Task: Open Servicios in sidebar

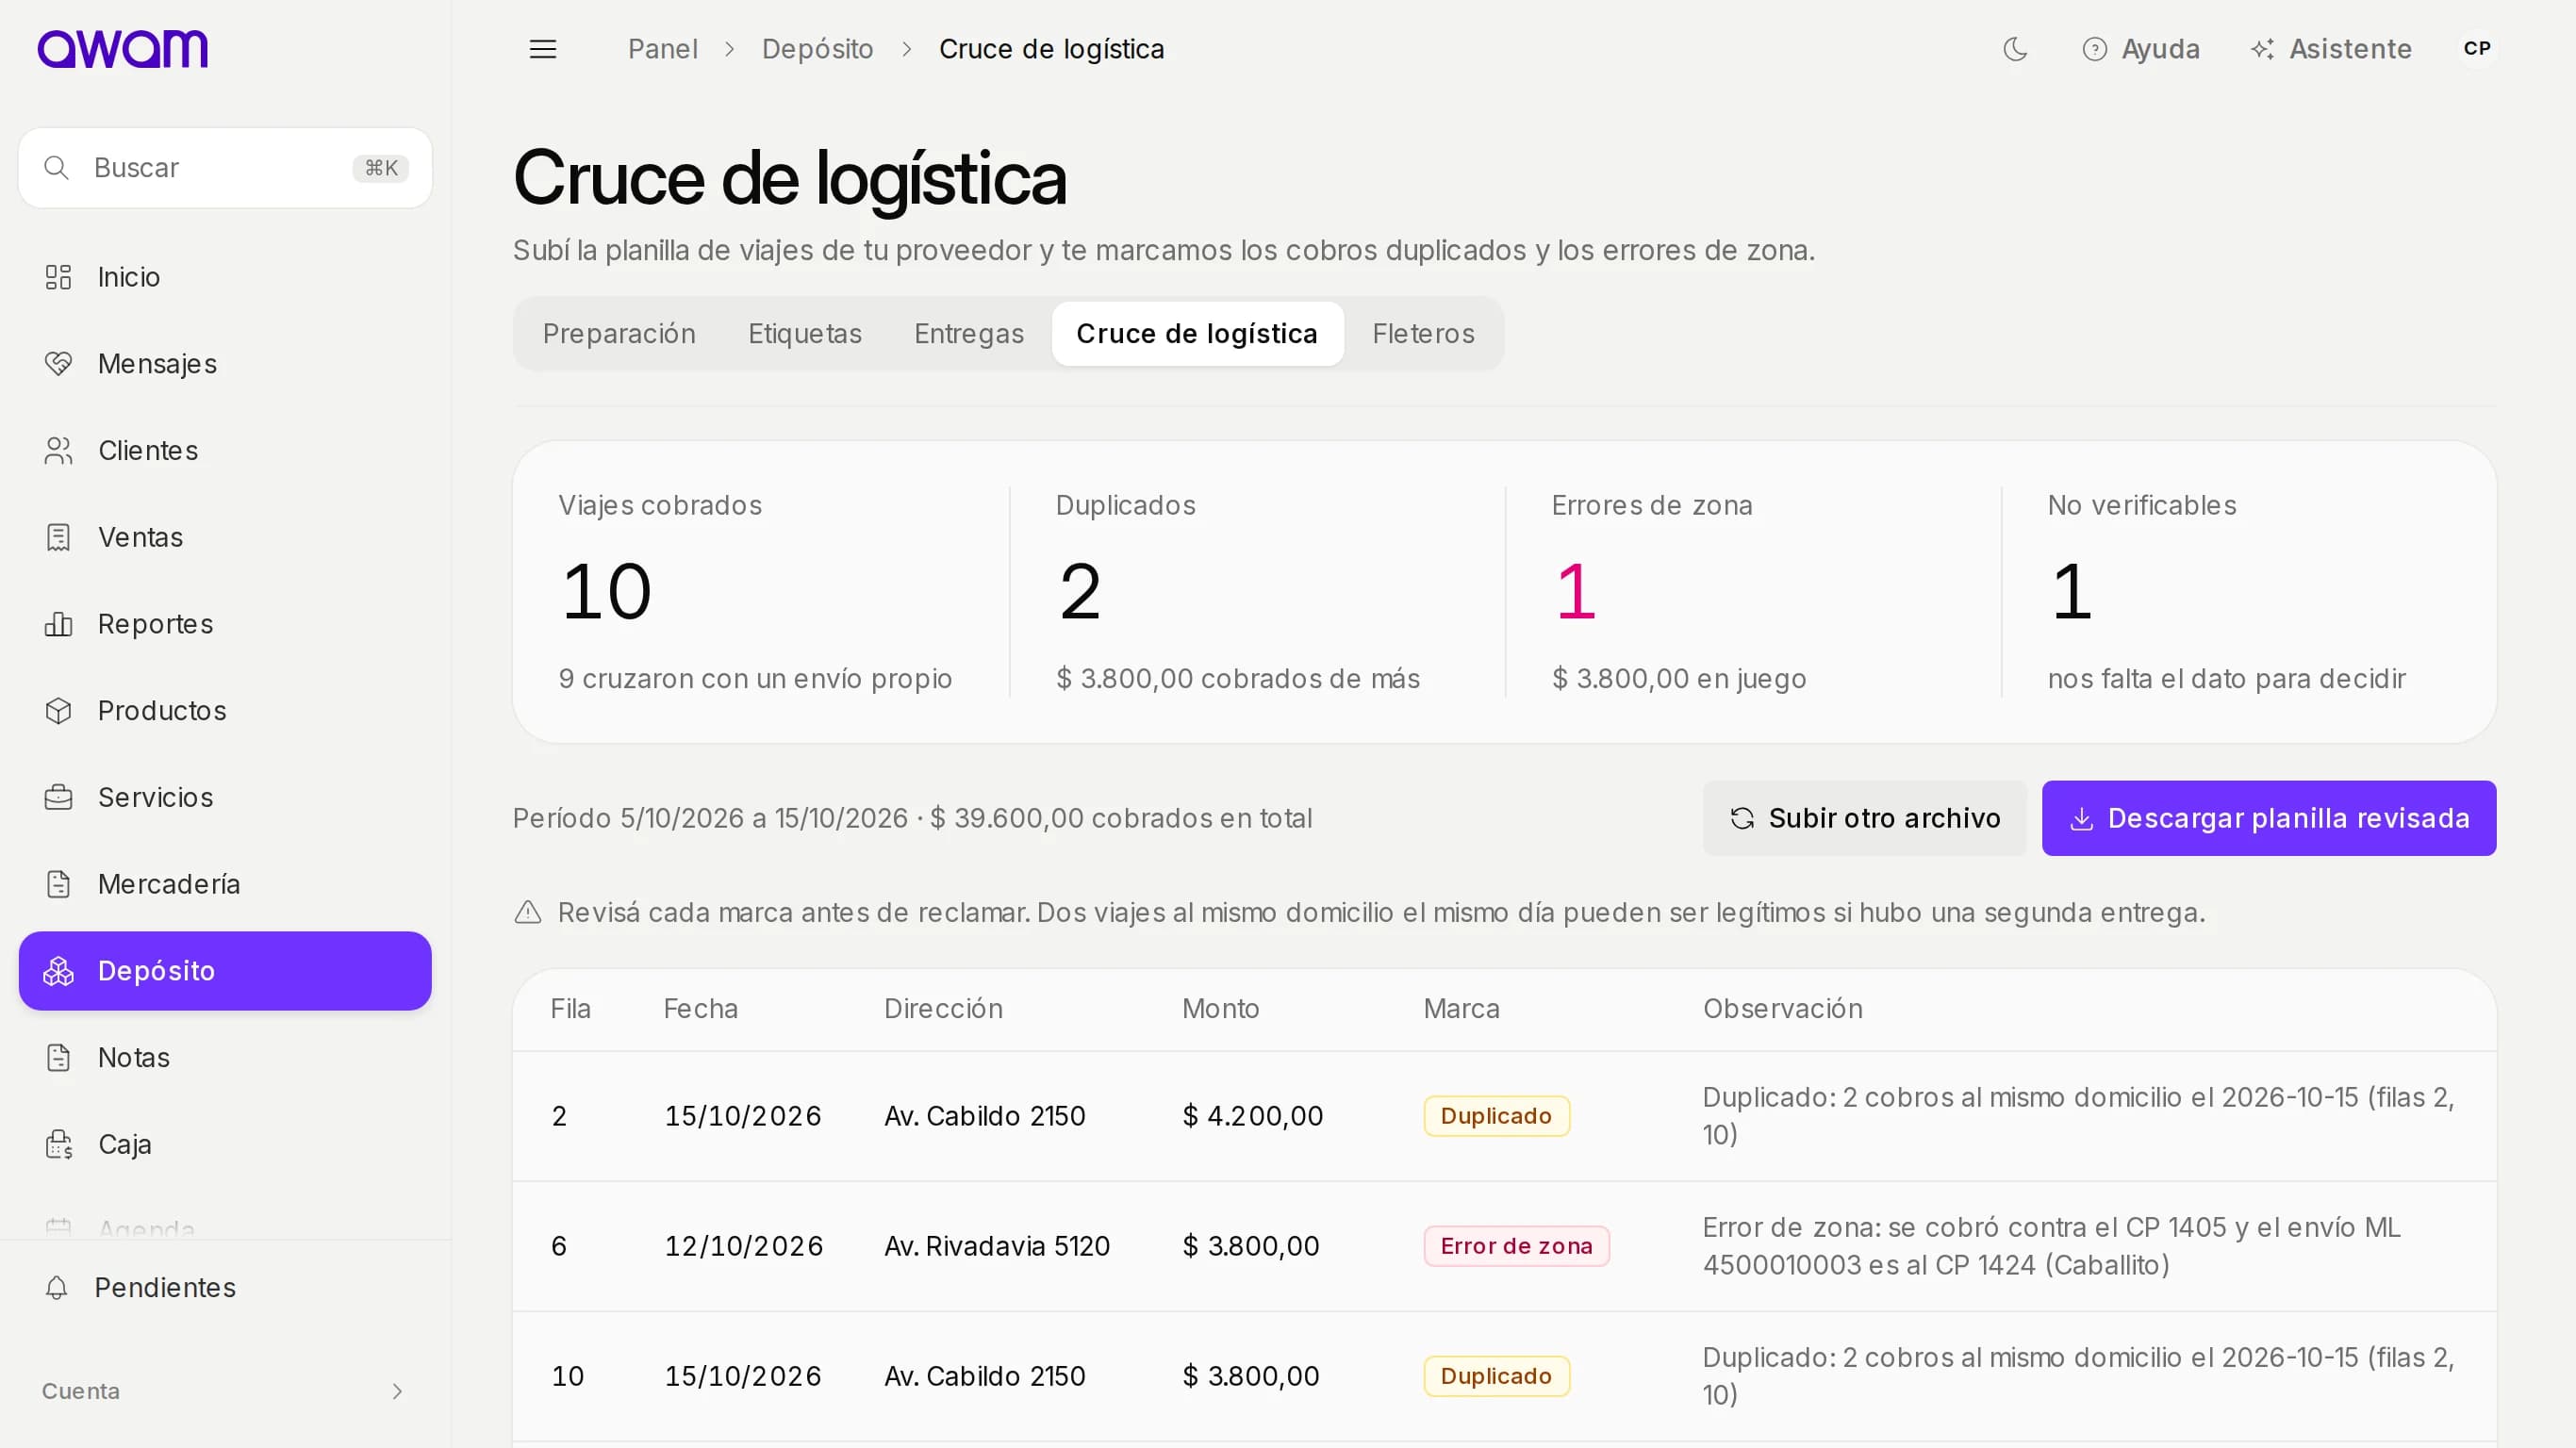Action: point(225,797)
